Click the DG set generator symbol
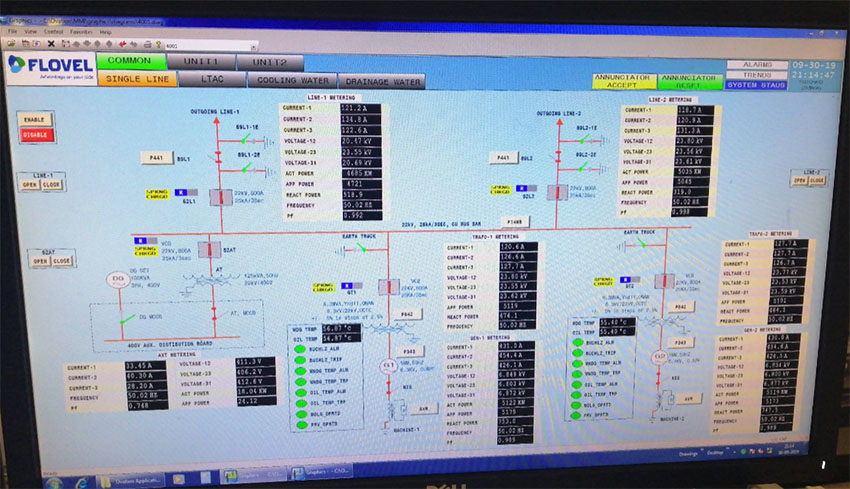This screenshot has width=850, height=489. point(117,277)
